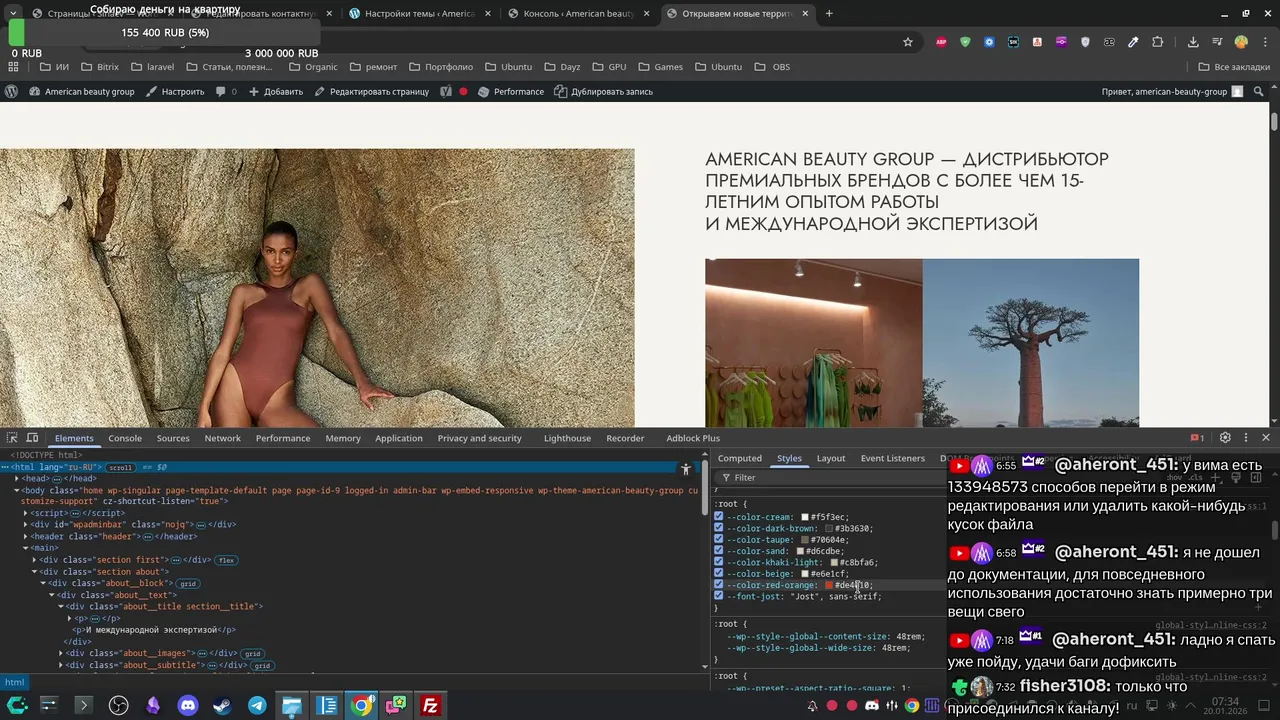Image resolution: width=1280 pixels, height=720 pixels.
Task: Click the 'grid' badge on about__block
Action: click(x=188, y=584)
